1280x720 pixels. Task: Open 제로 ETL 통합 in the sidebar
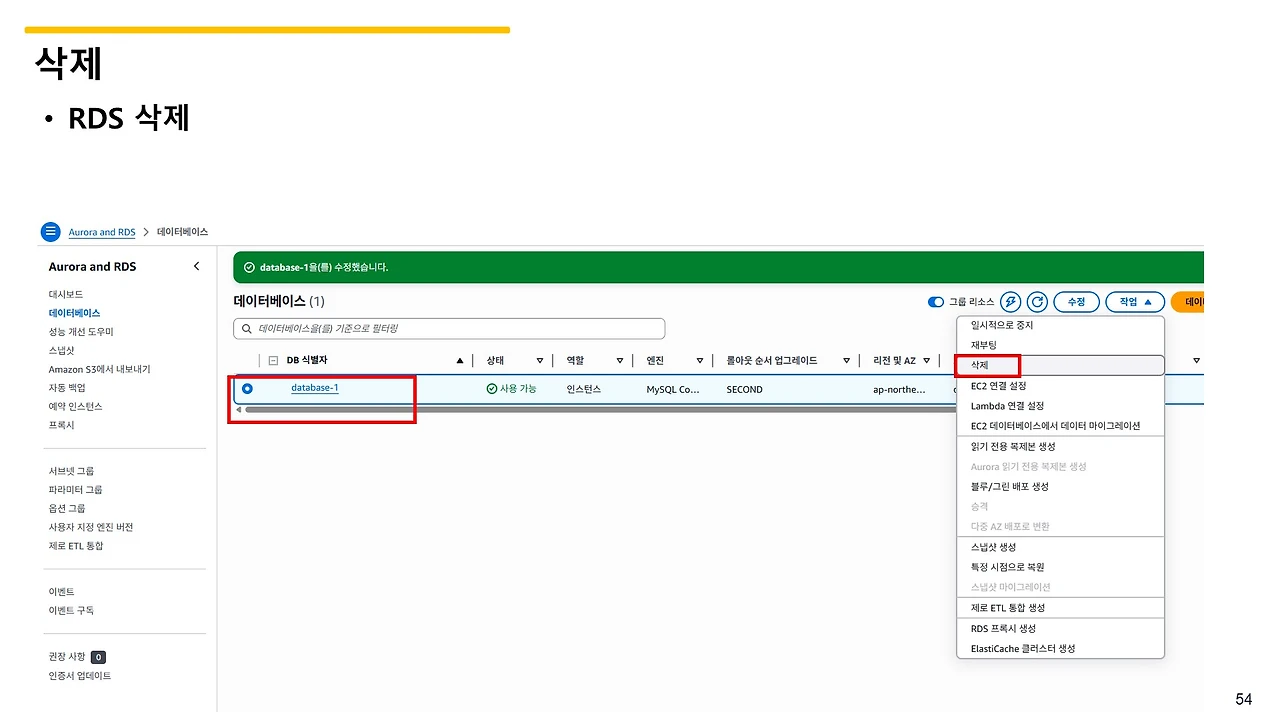(76, 546)
